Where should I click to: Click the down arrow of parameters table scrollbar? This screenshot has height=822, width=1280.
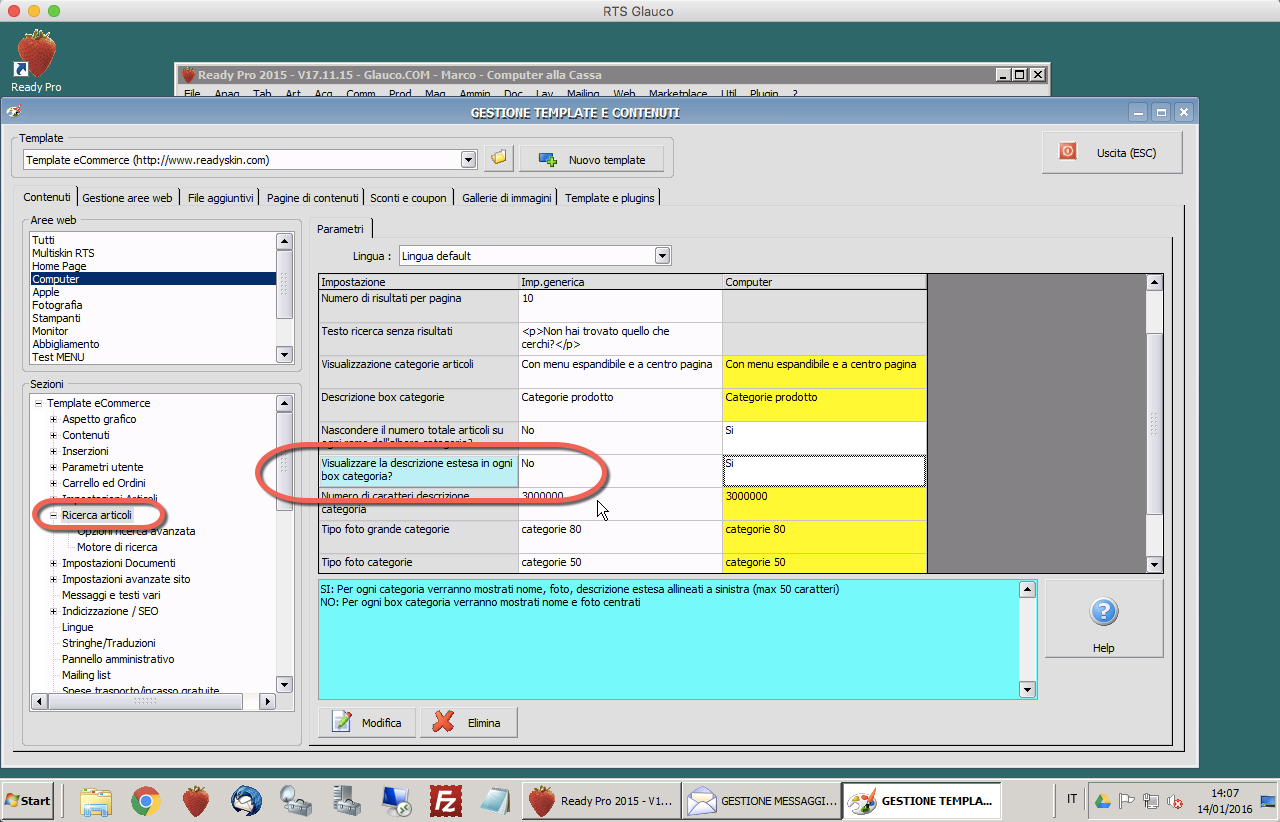pos(1155,565)
